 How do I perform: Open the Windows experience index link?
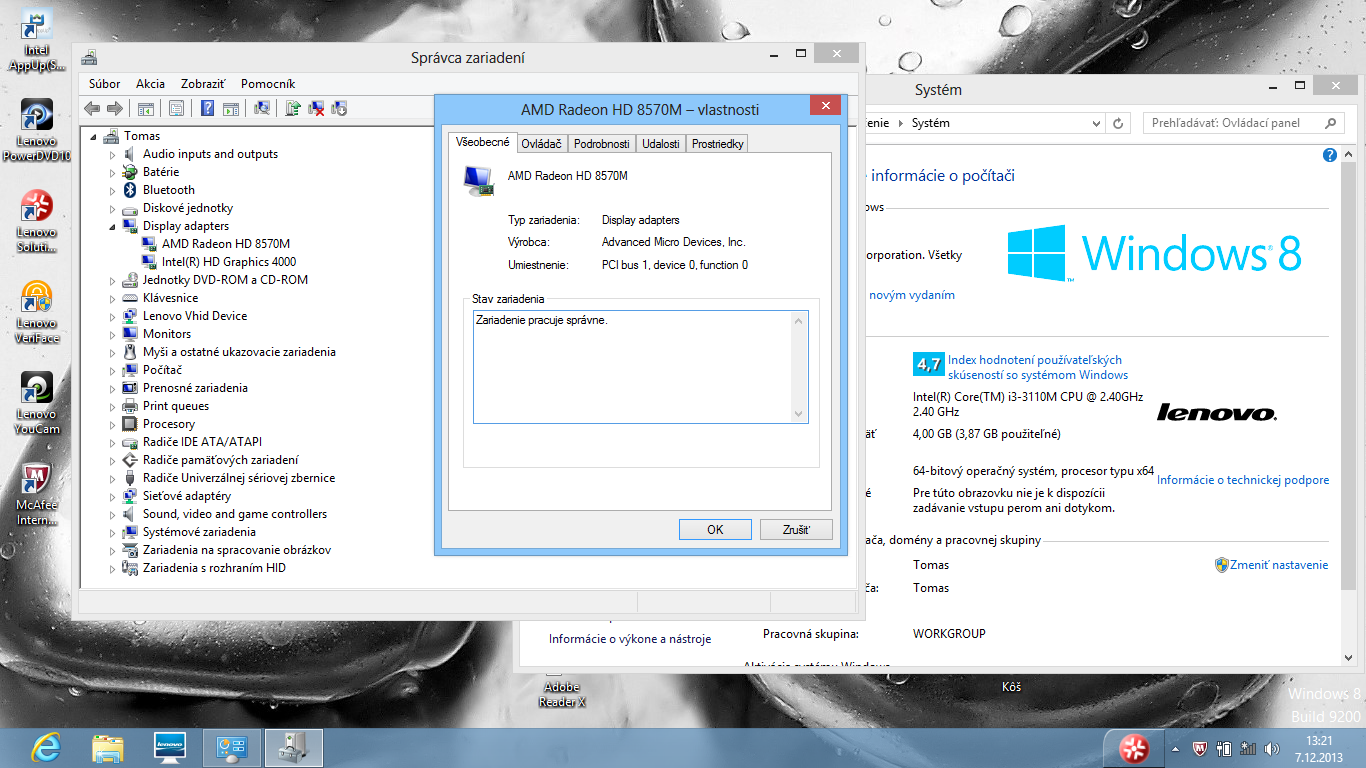(1038, 367)
